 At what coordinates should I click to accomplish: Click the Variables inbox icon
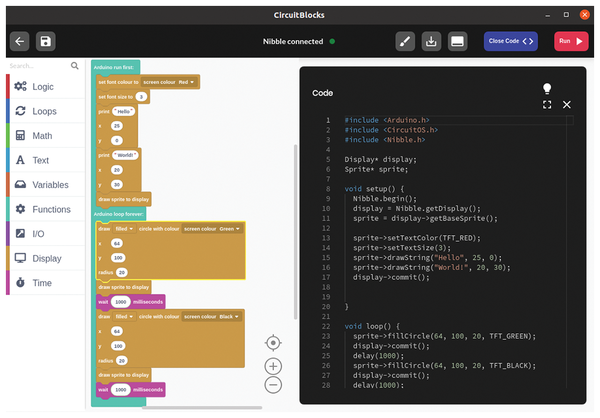(x=20, y=185)
